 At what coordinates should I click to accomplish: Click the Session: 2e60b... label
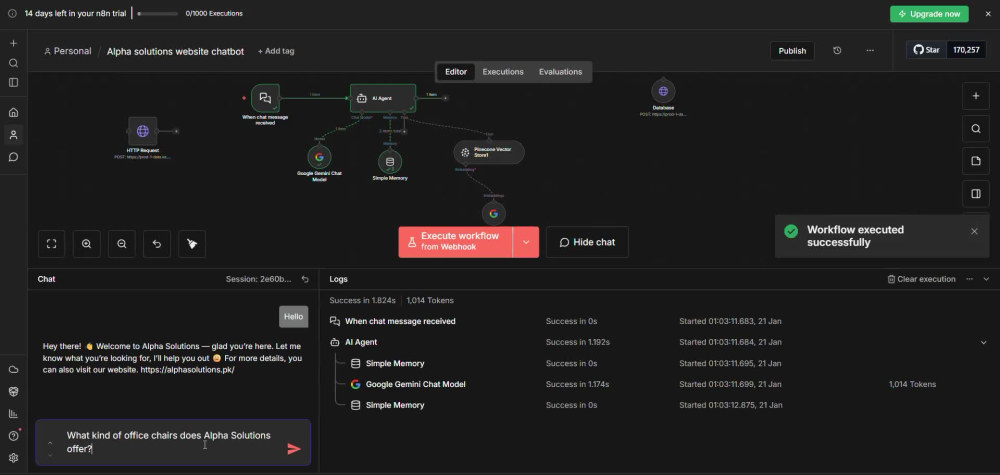click(258, 279)
